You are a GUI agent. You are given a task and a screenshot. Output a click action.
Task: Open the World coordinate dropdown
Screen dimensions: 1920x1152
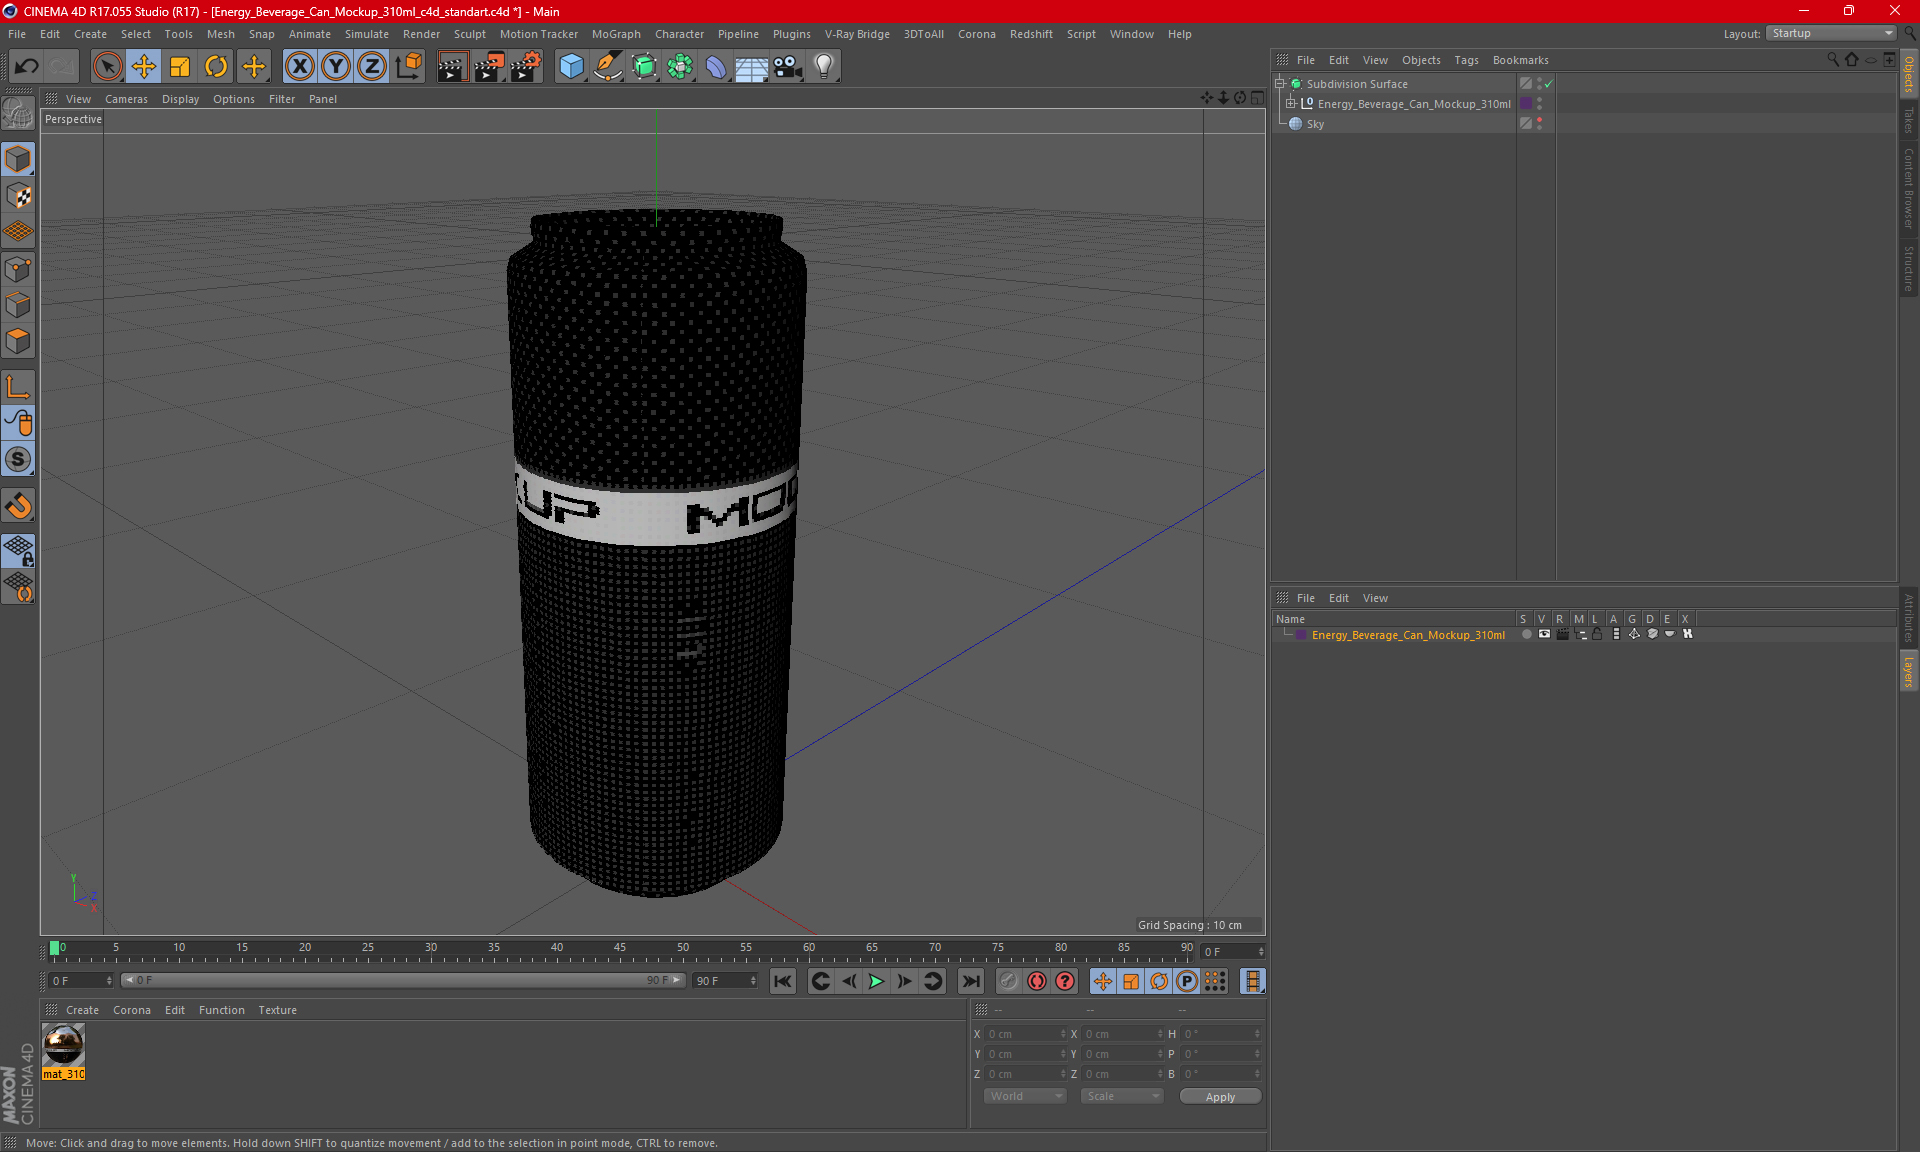pyautogui.click(x=1025, y=1096)
